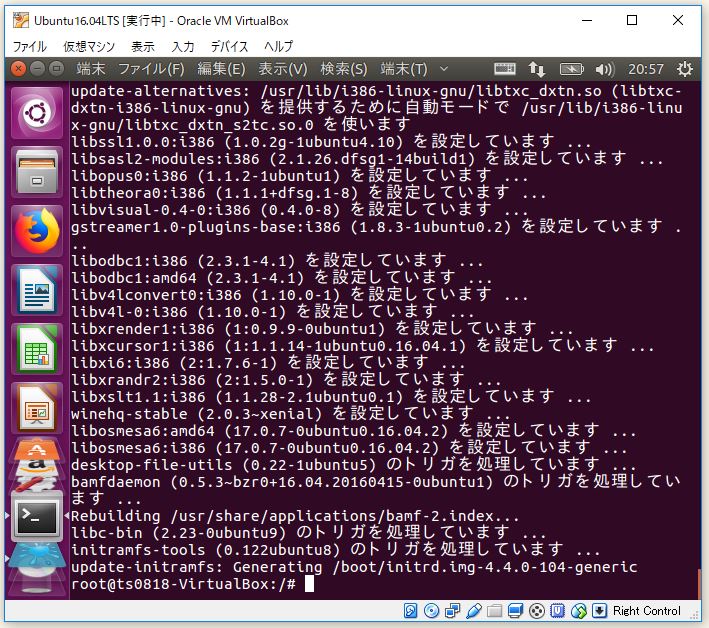Click the VirtualBox shared folders status icon
Viewport: 709px width, 628px height.
[494, 611]
